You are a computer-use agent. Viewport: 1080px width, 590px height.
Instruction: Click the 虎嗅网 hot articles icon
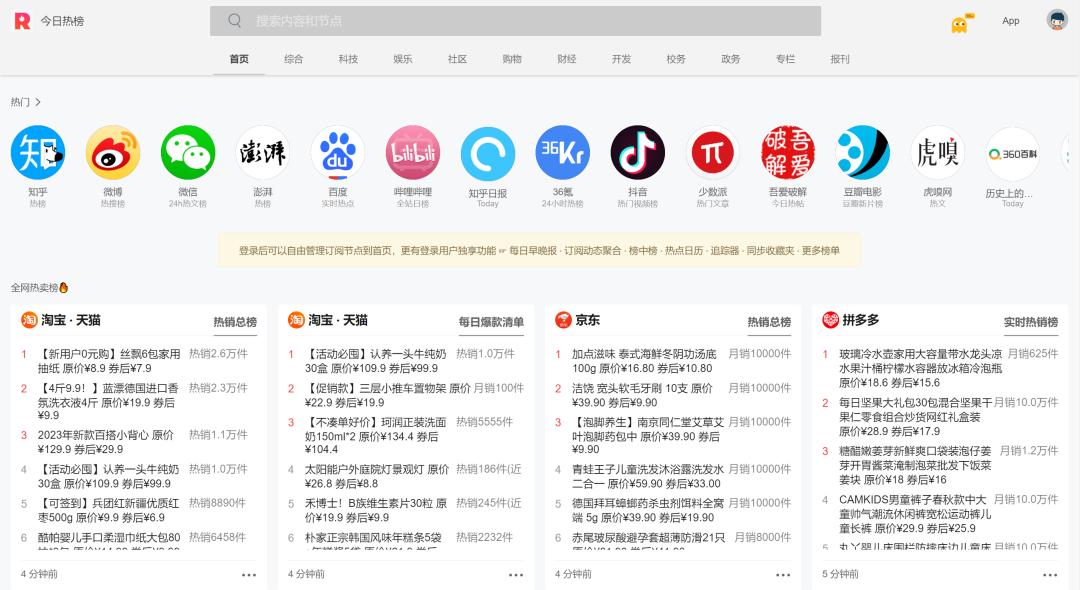[x=937, y=150]
